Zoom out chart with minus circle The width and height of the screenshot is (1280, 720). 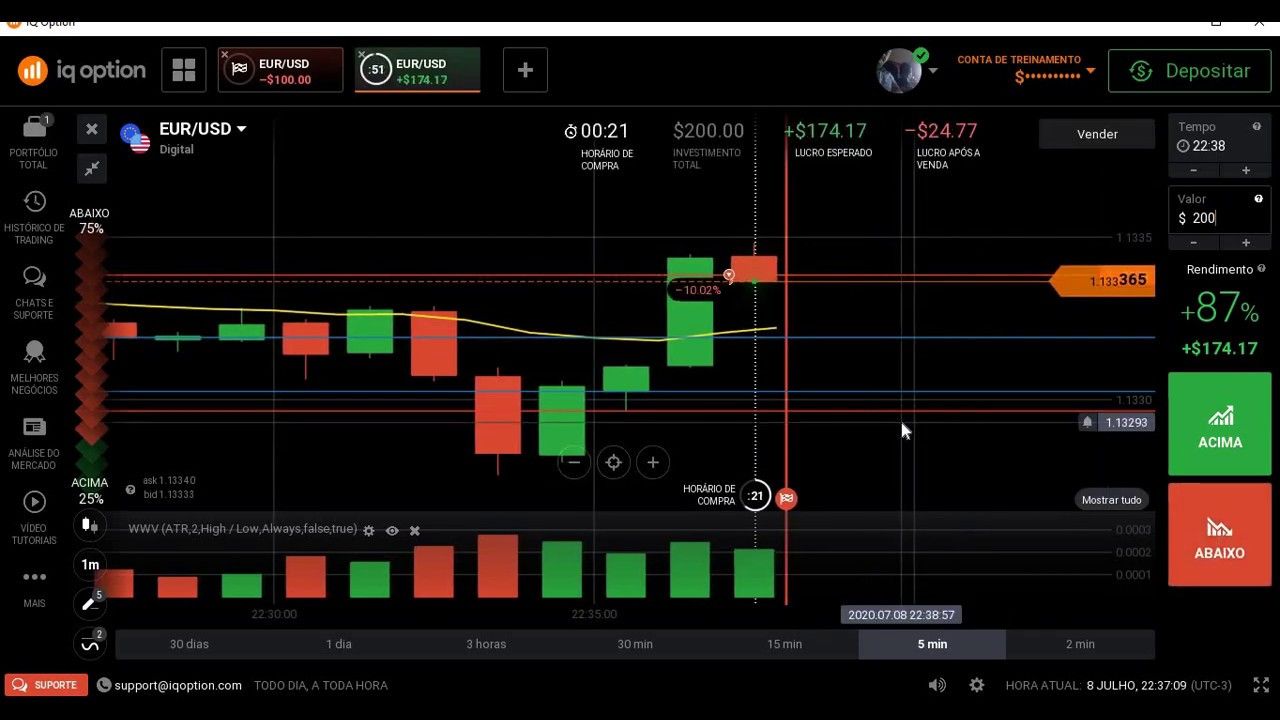[x=574, y=462]
